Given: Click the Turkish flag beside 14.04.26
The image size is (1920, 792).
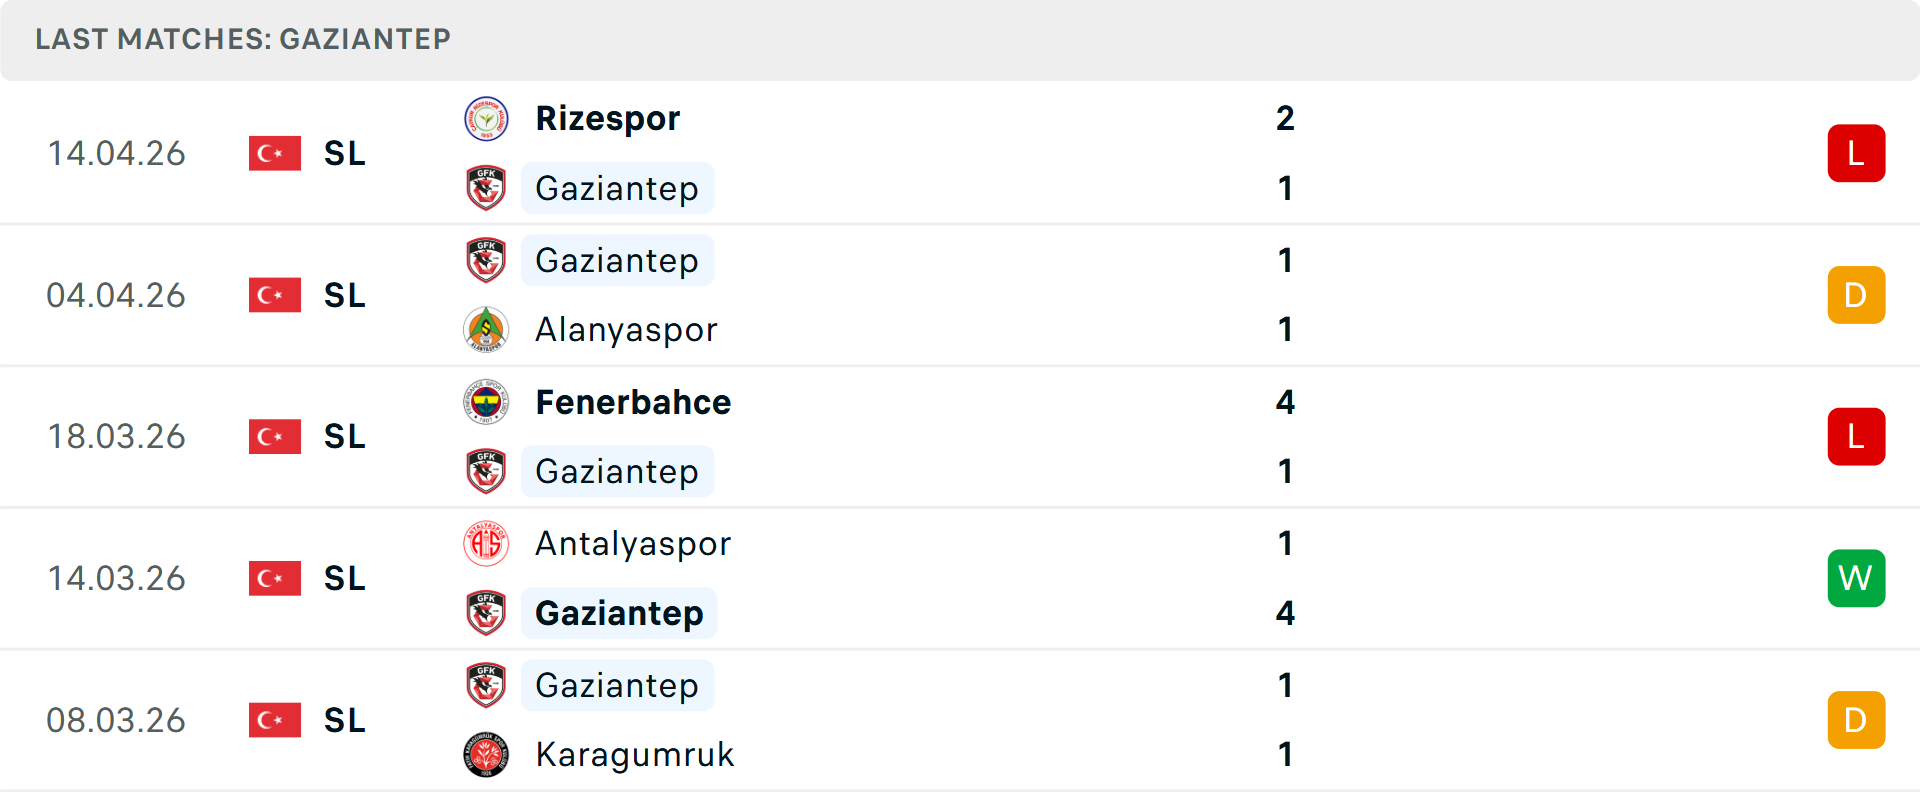Looking at the screenshot, I should click(x=275, y=154).
